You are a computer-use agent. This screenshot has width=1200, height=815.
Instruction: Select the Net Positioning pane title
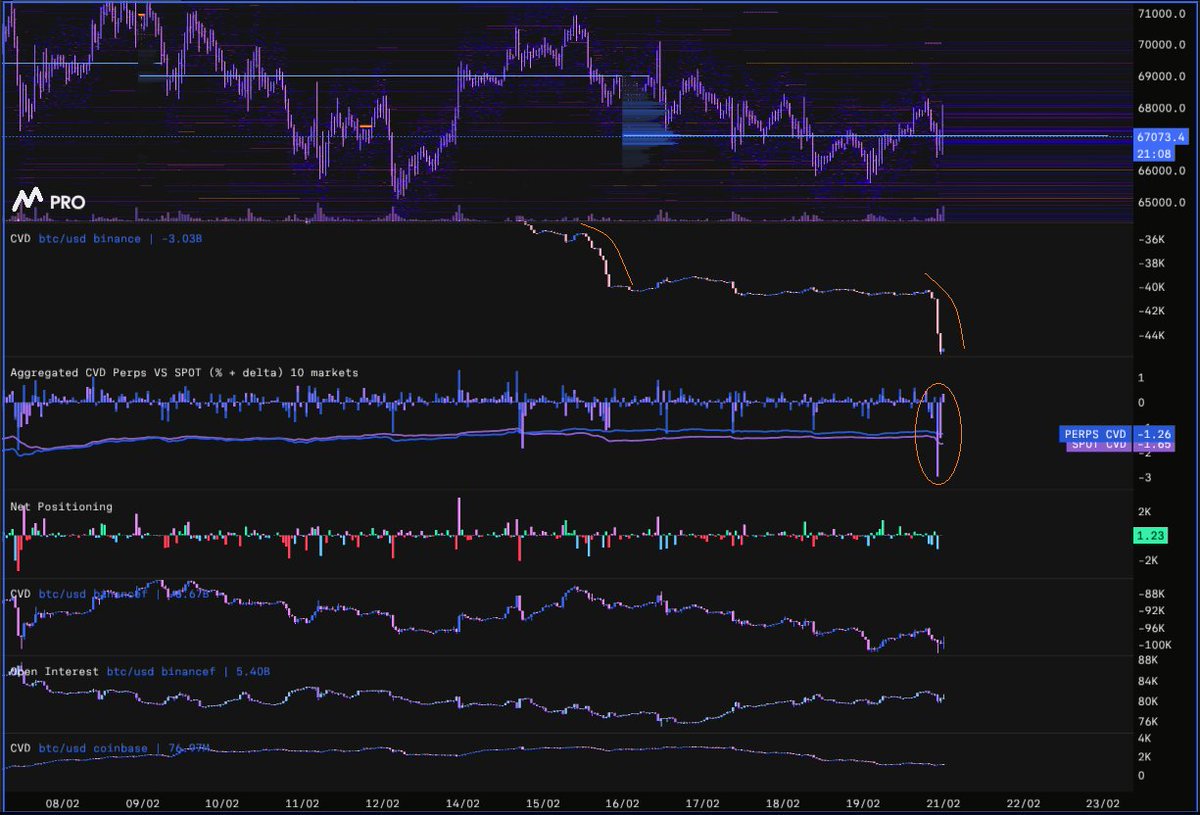[61, 507]
